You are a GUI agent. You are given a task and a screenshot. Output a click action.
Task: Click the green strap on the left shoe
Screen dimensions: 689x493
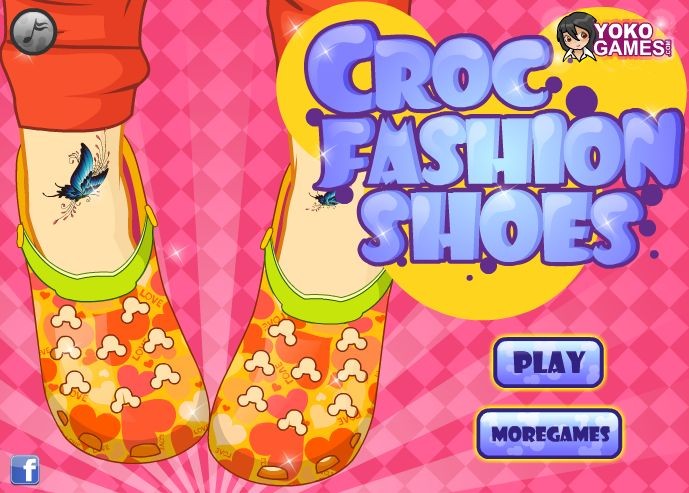click(88, 276)
